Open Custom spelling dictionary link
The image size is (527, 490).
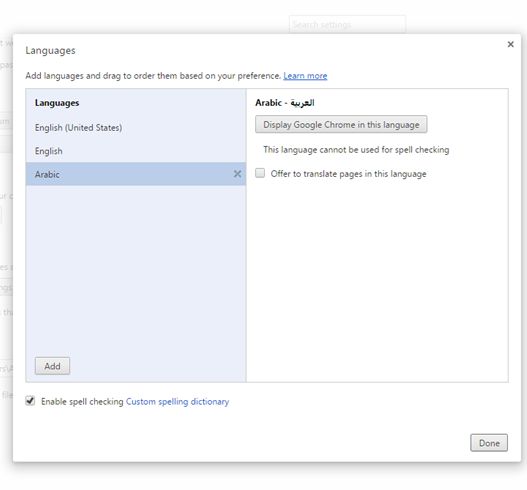coord(177,402)
